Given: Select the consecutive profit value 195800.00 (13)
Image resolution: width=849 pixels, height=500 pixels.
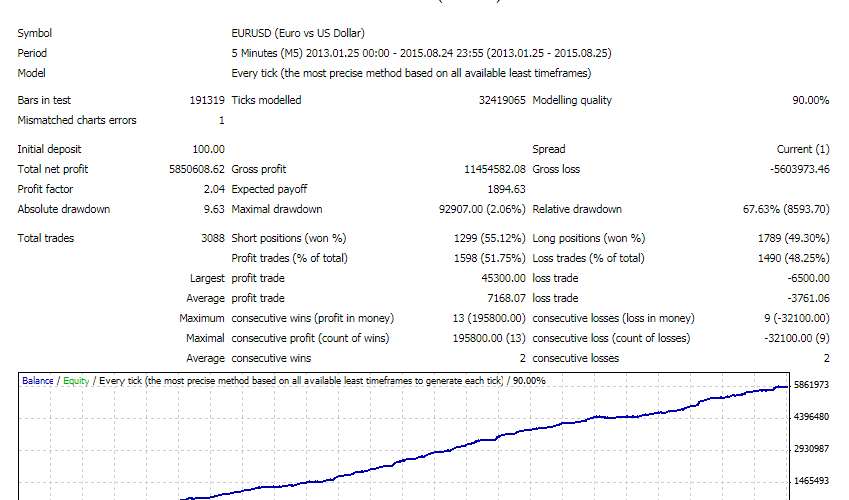Looking at the screenshot, I should [x=489, y=339].
